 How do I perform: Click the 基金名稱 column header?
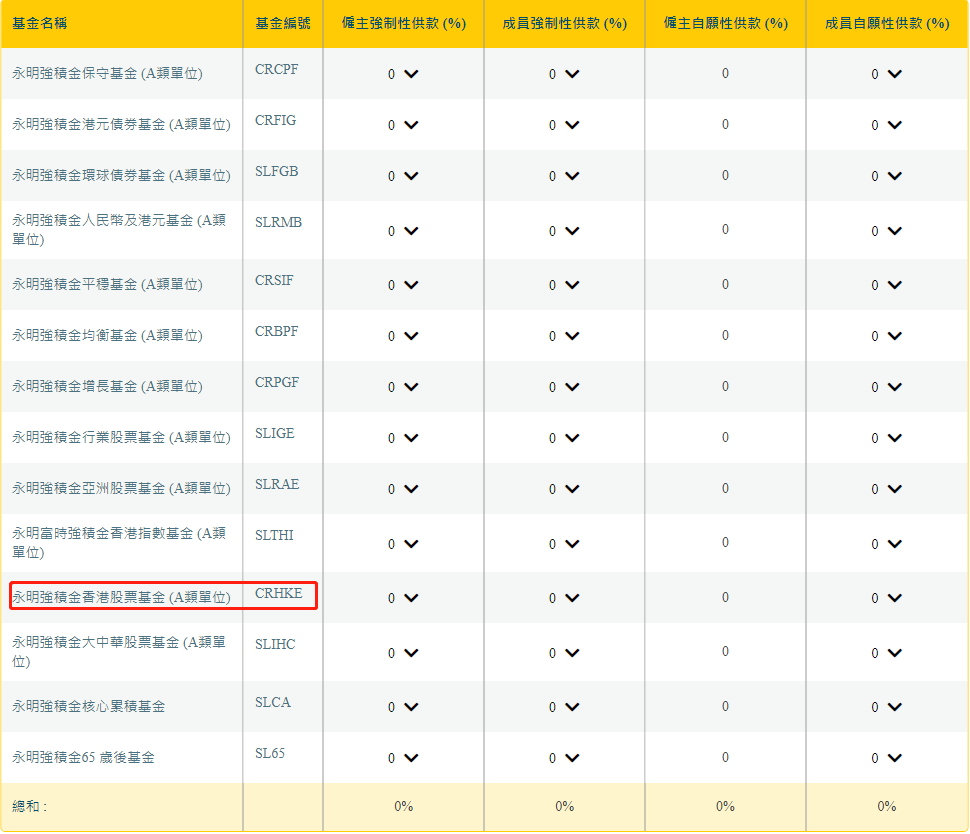[40, 24]
